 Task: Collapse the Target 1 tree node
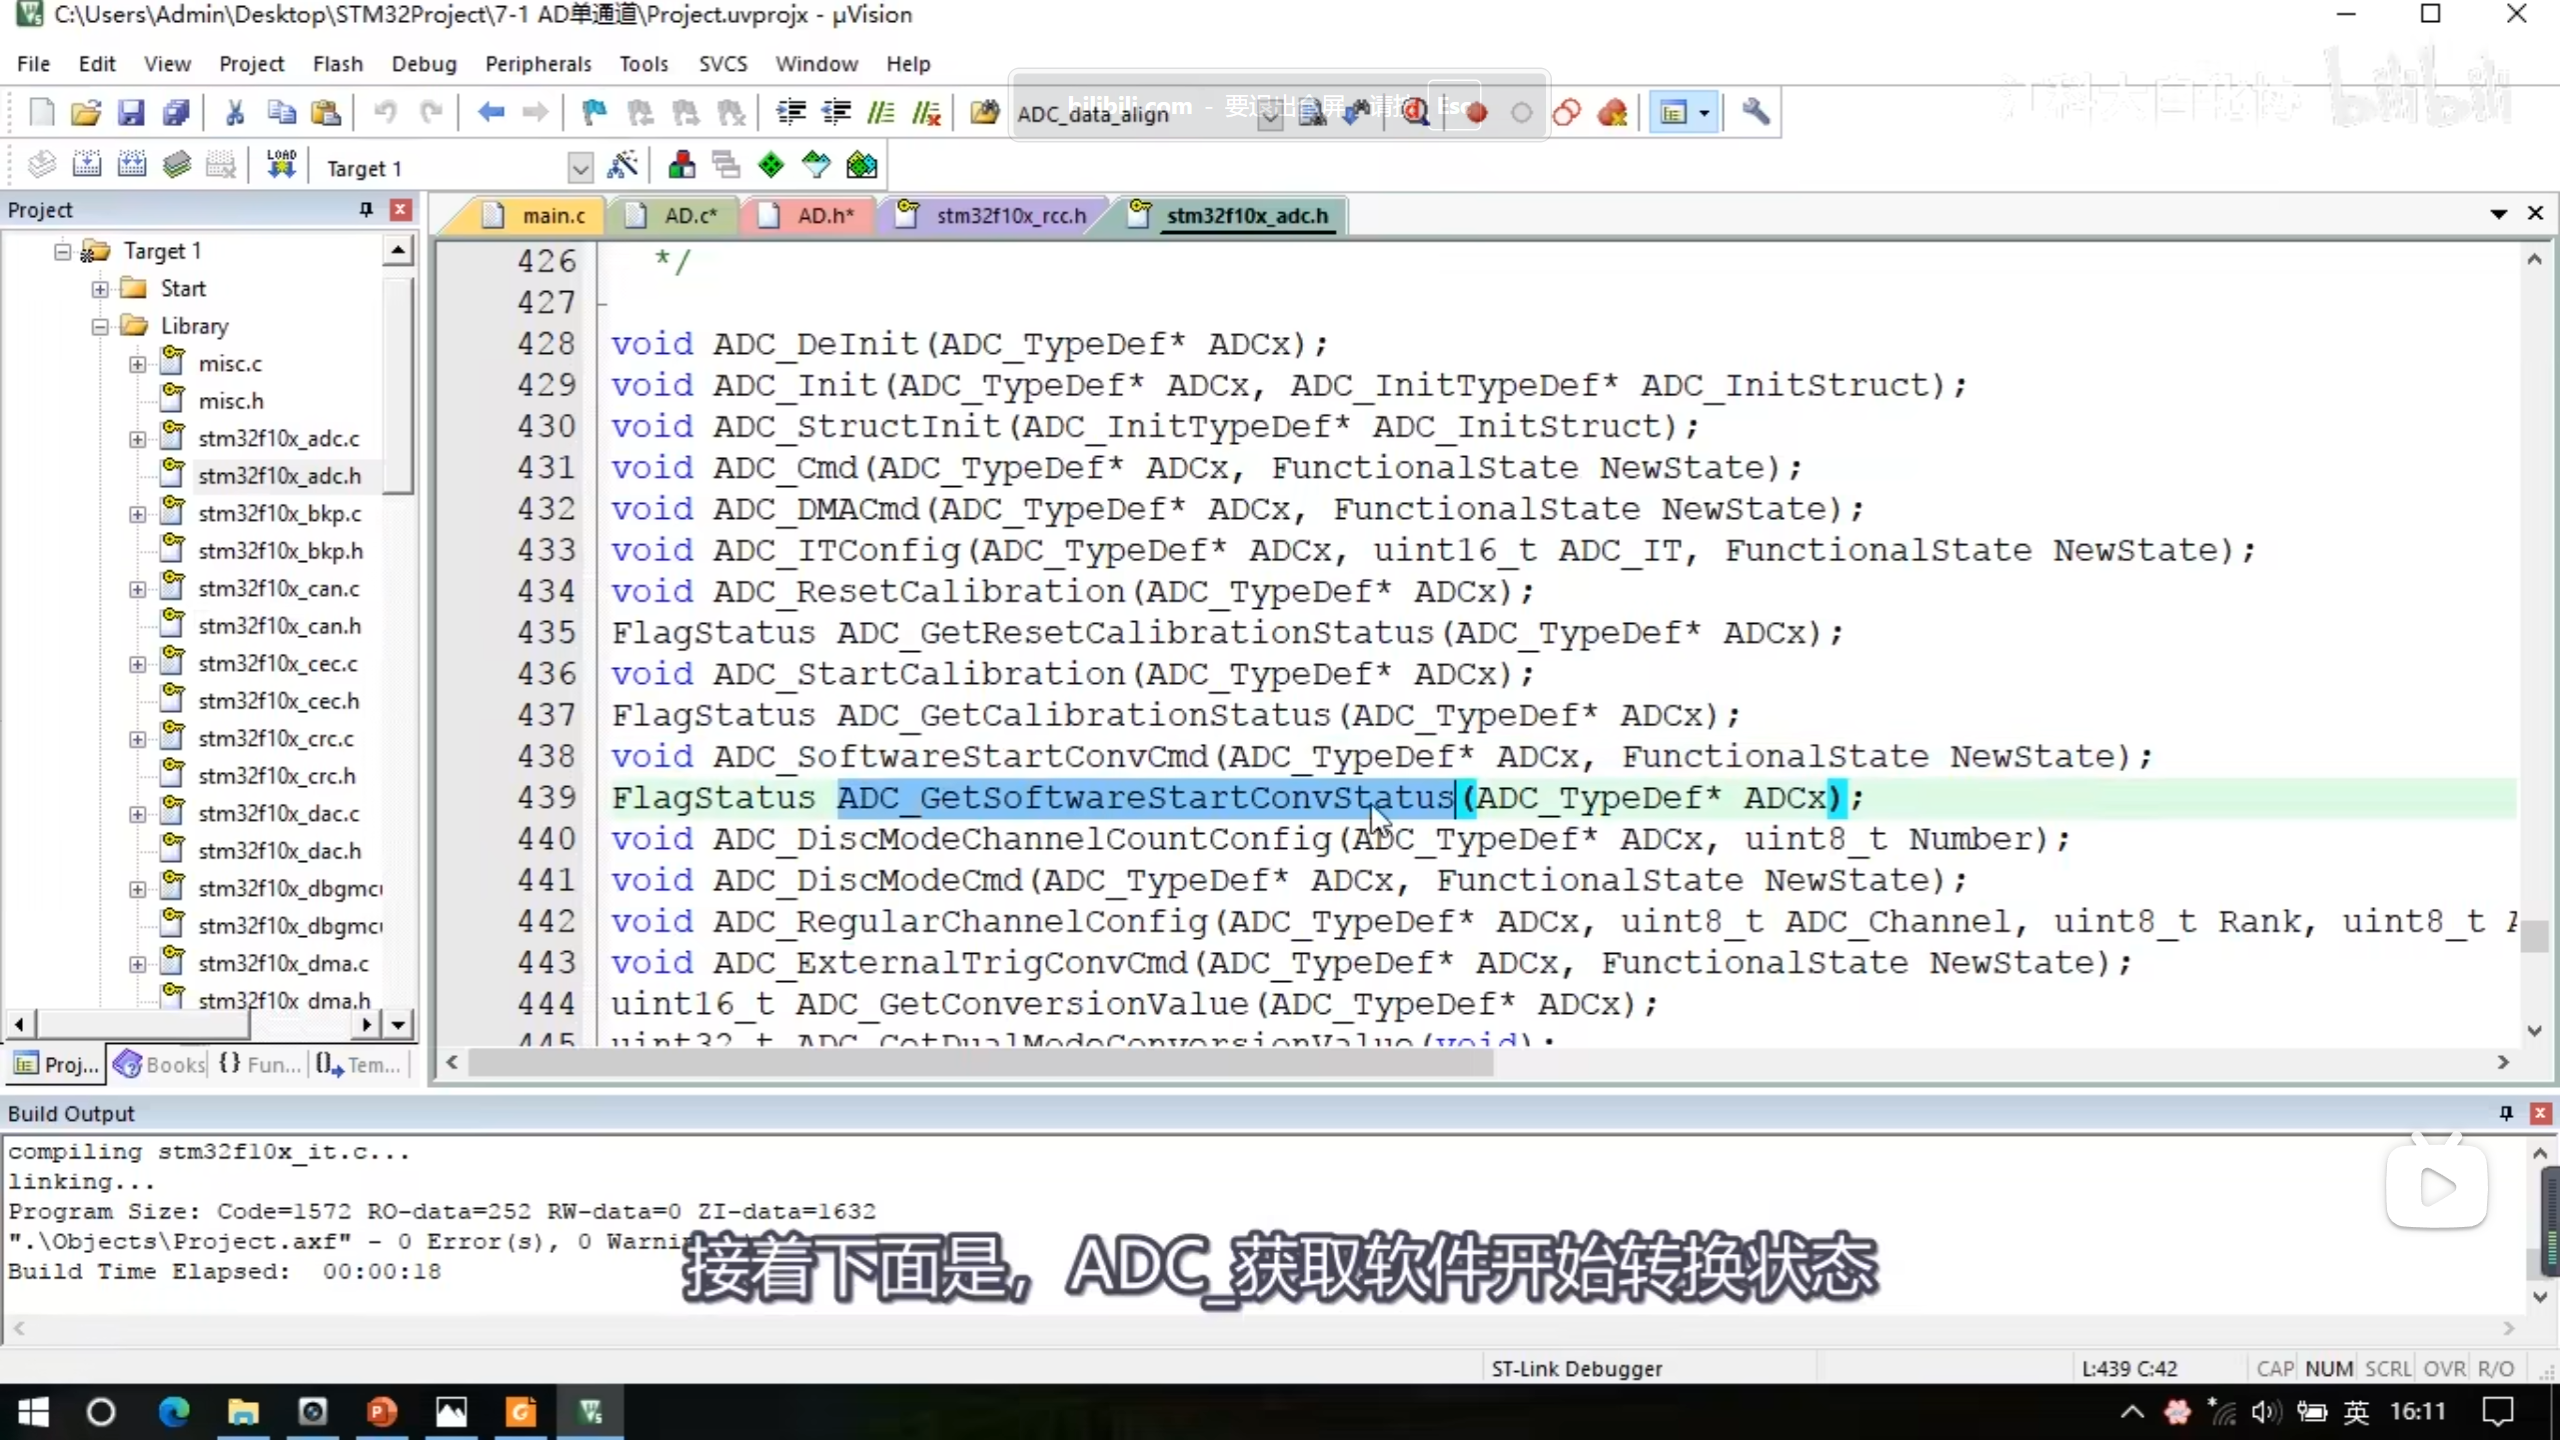[x=62, y=251]
